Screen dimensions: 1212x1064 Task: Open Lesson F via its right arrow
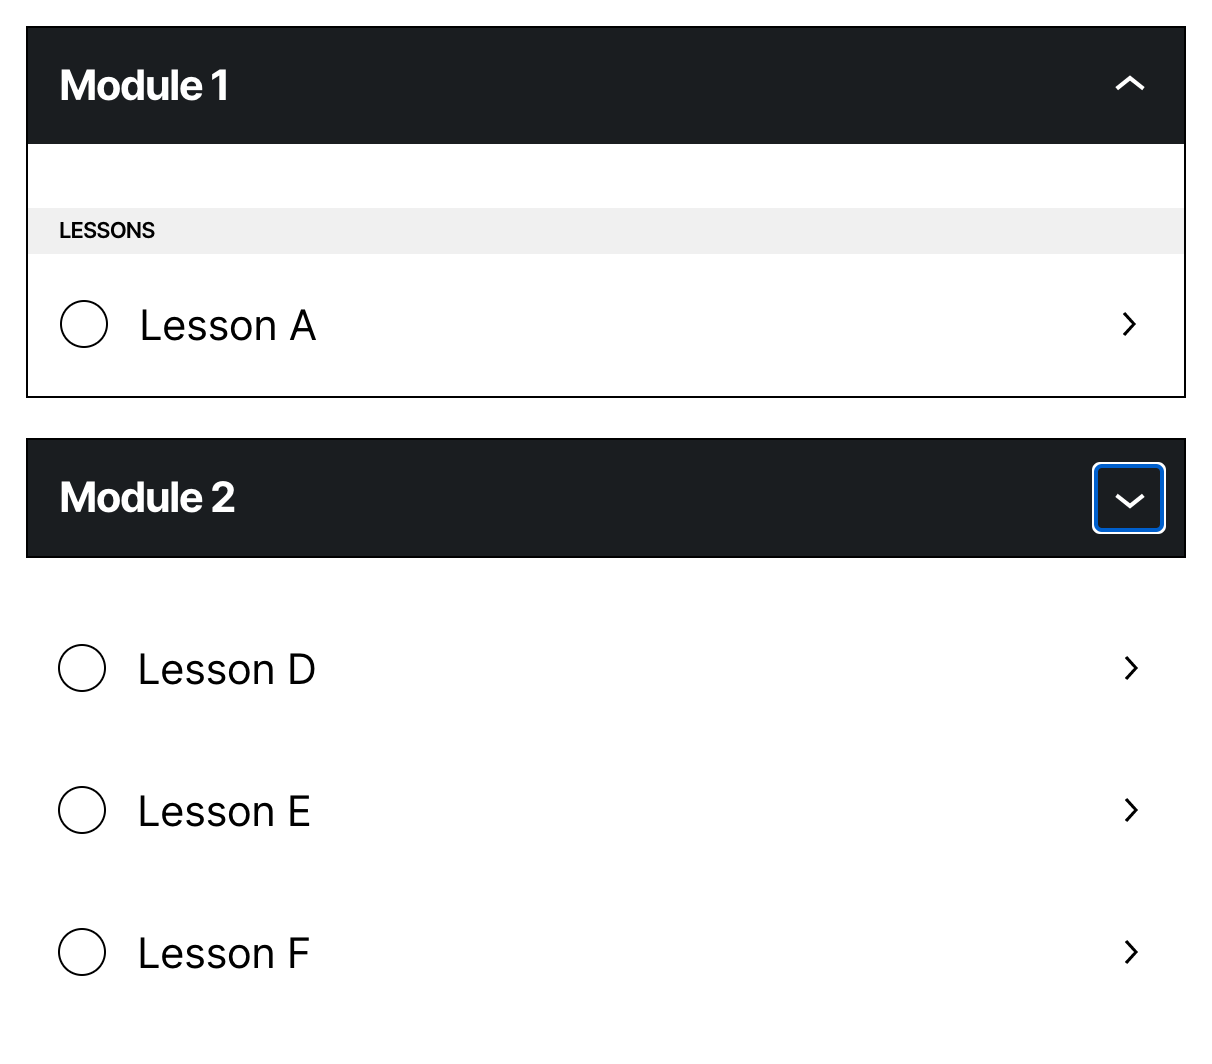tap(1131, 952)
